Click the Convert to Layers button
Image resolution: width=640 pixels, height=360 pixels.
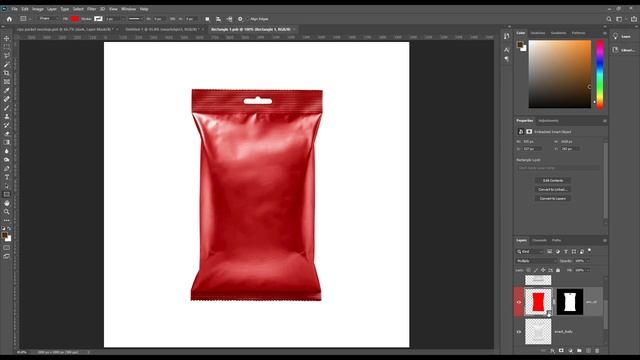pos(553,198)
